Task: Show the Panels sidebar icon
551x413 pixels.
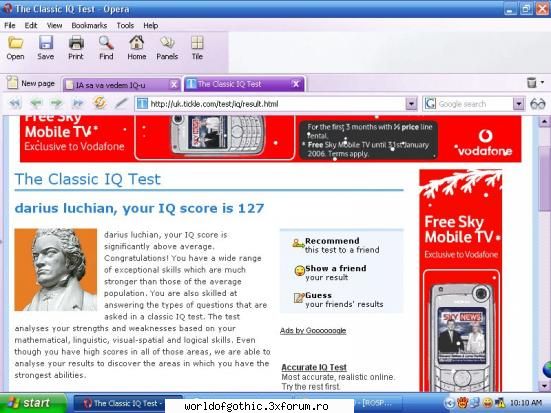Action: [x=167, y=43]
